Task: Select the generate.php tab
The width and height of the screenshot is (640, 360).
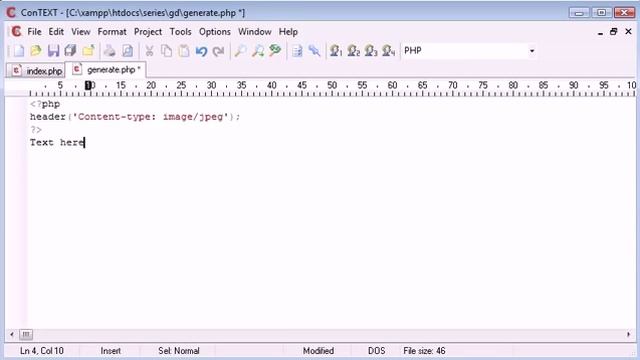Action: pos(106,70)
